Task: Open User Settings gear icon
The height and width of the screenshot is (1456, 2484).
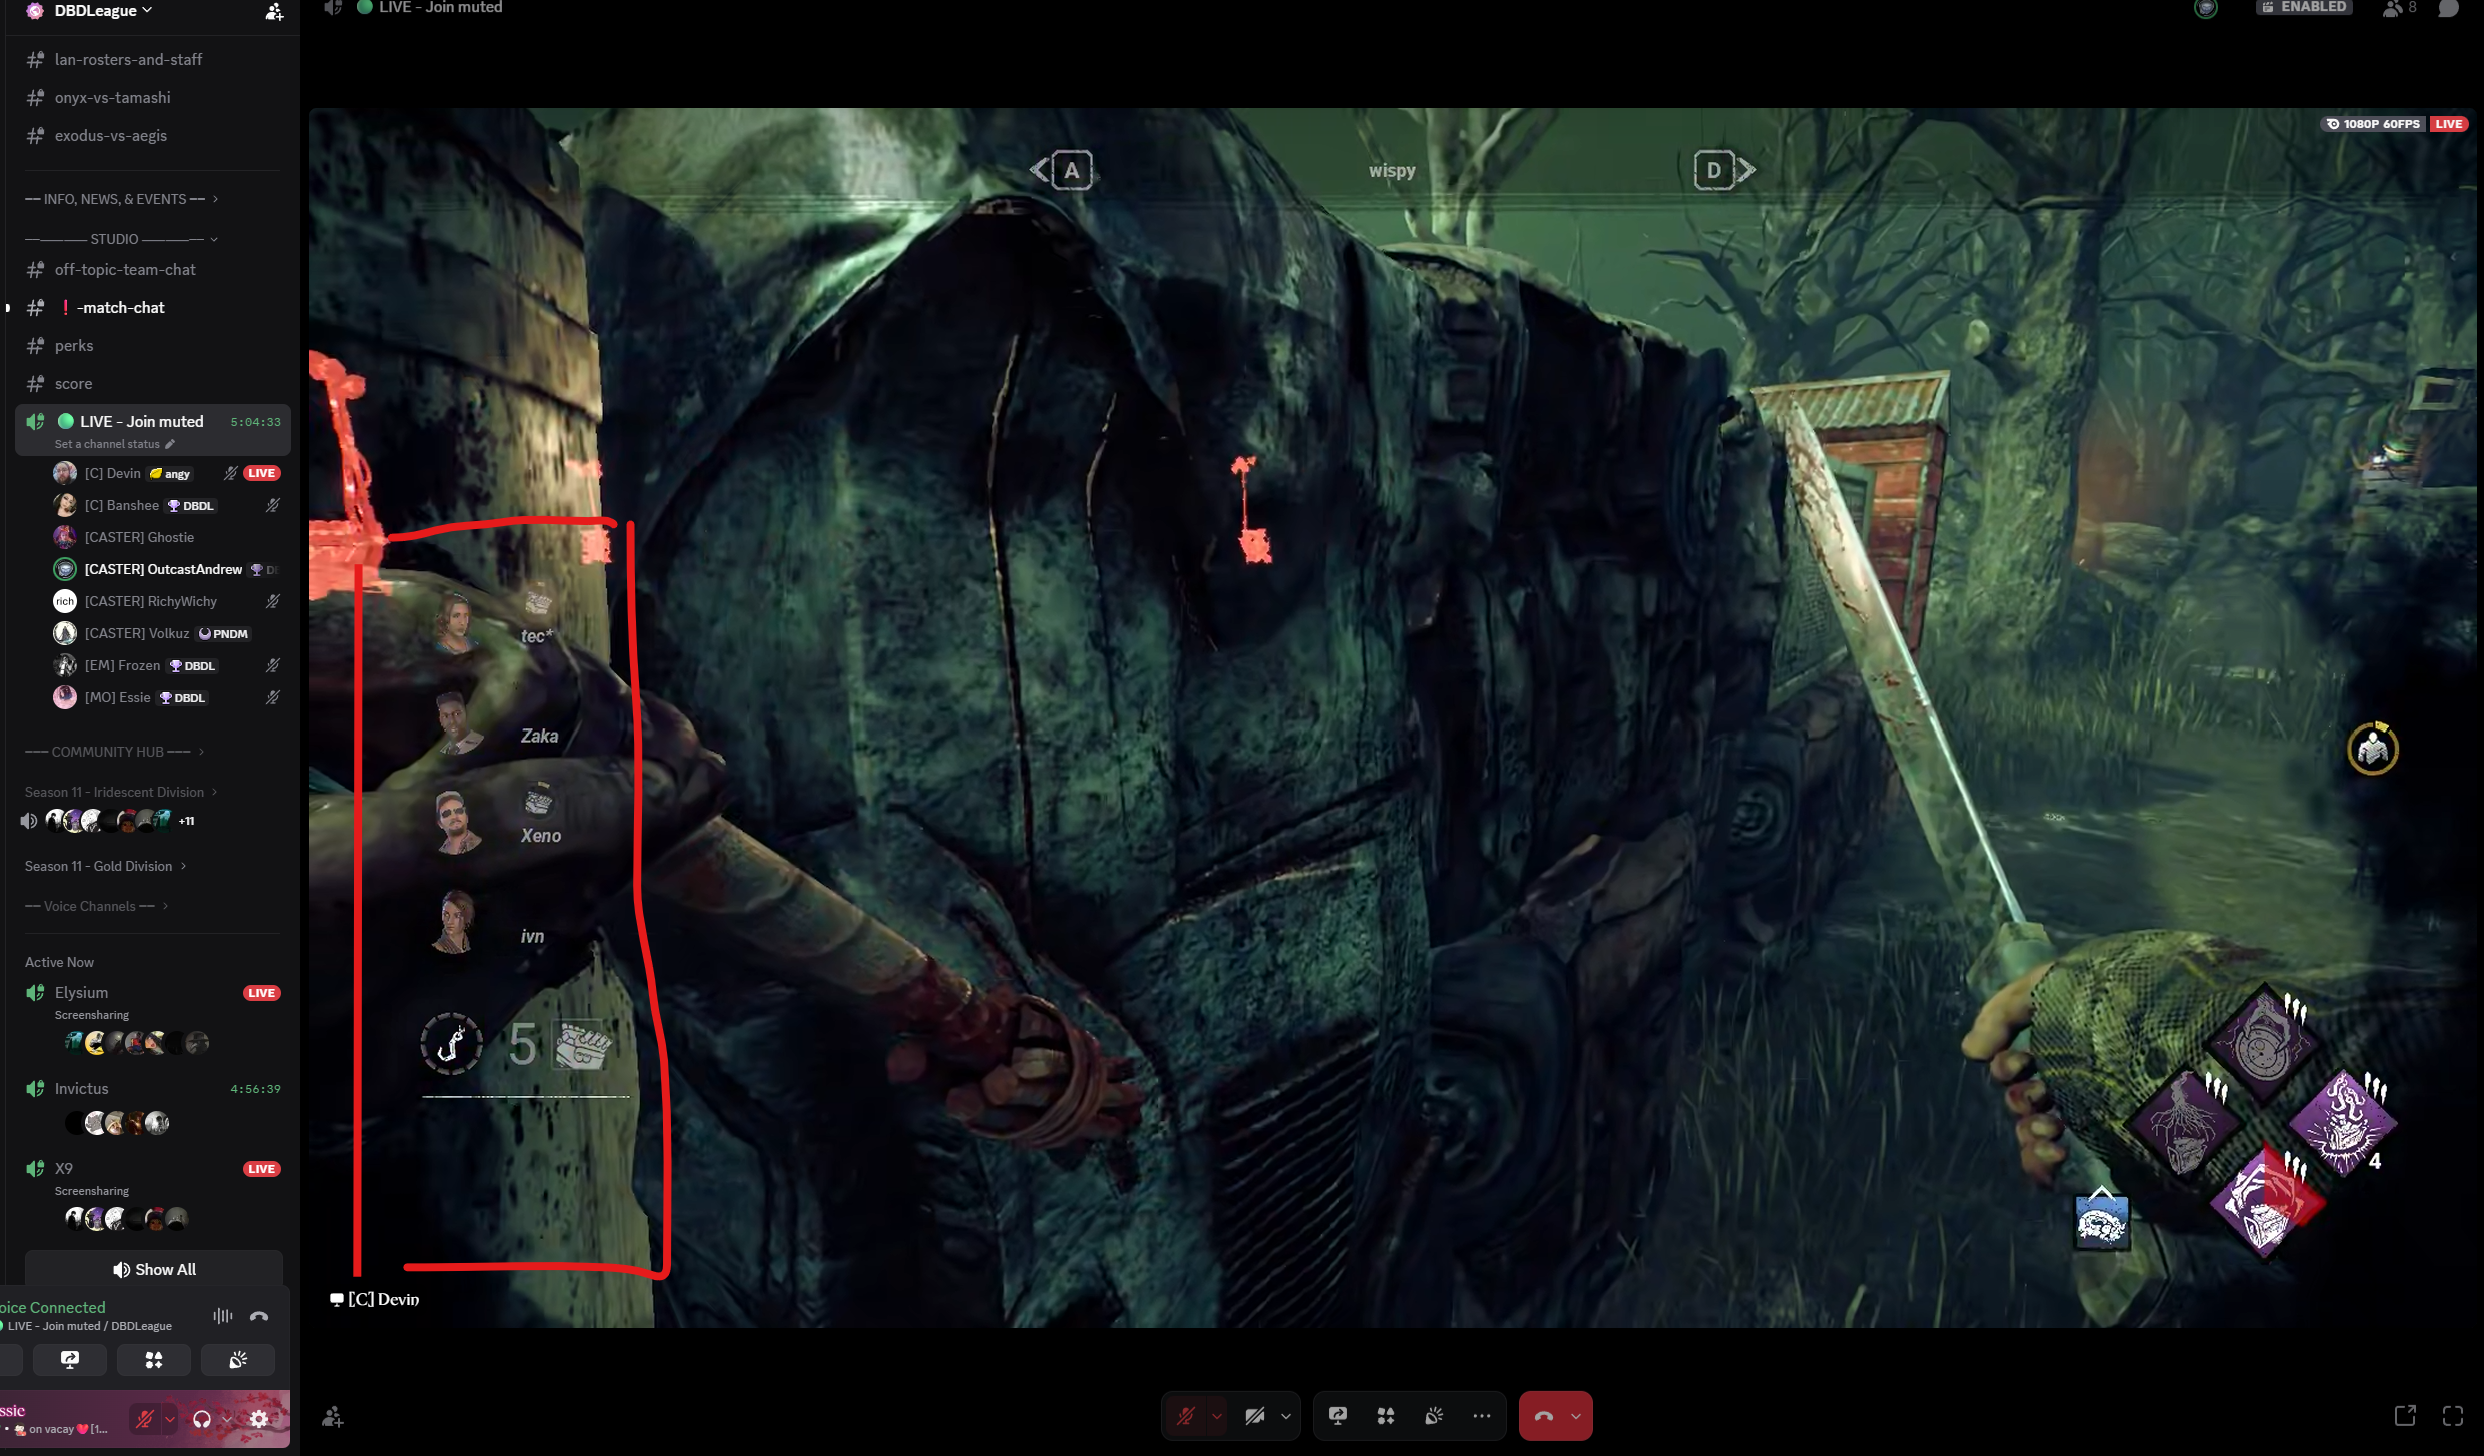Action: [259, 1418]
